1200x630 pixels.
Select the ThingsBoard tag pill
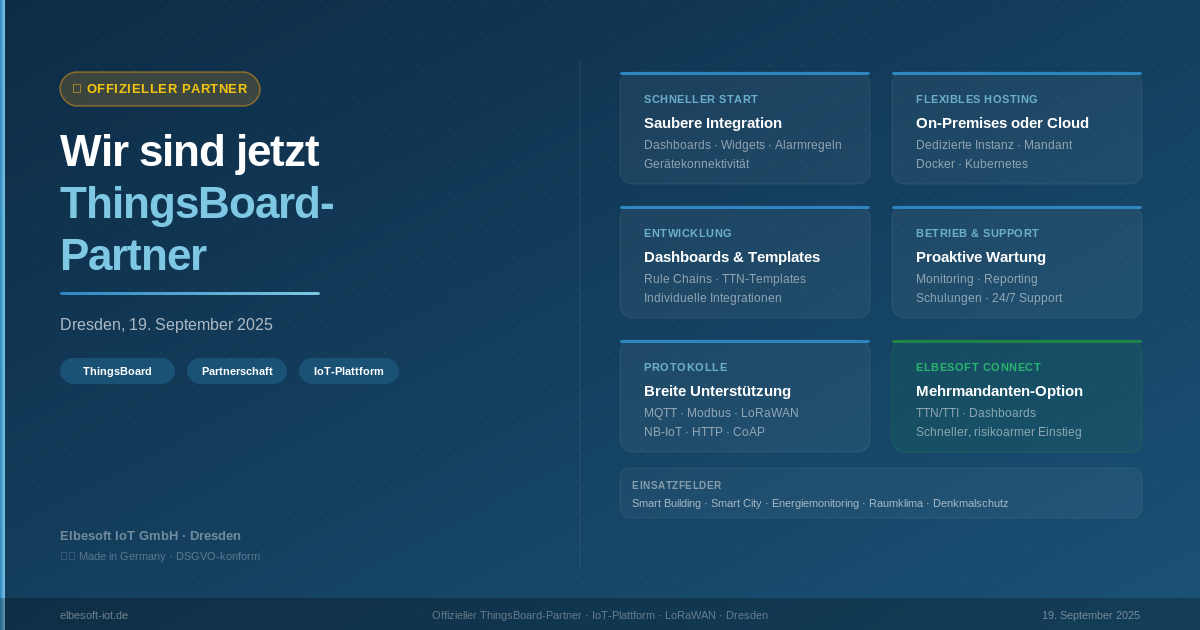tap(117, 371)
